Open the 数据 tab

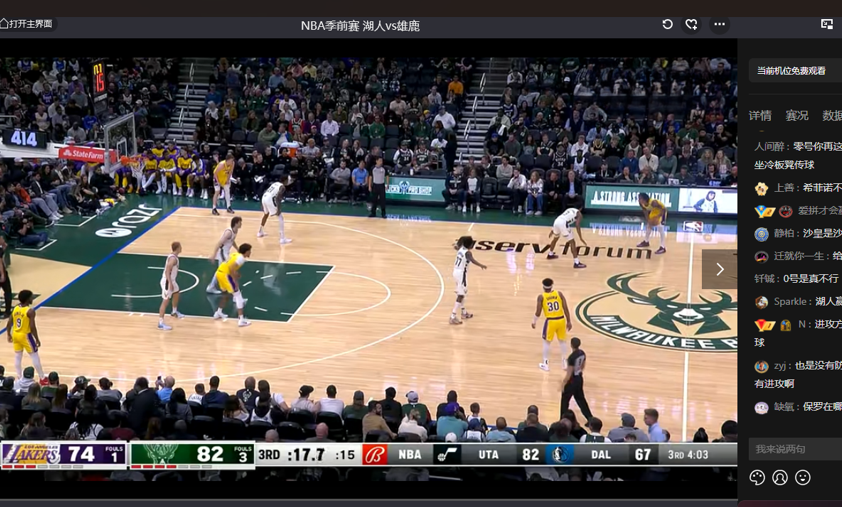(831, 116)
